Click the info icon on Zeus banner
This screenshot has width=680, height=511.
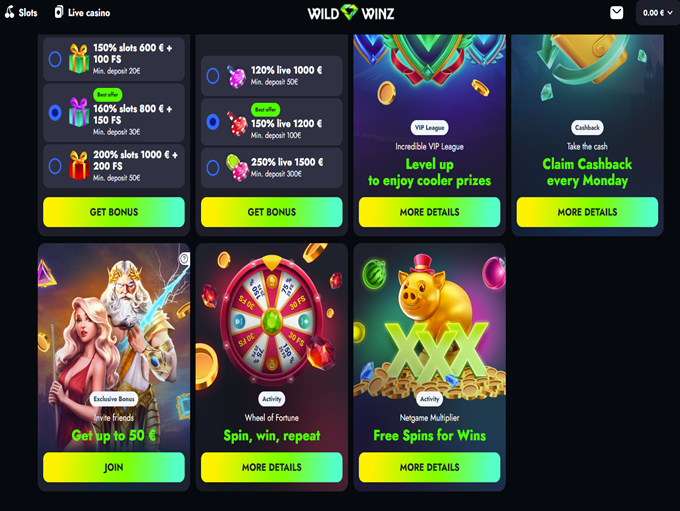coord(184,259)
